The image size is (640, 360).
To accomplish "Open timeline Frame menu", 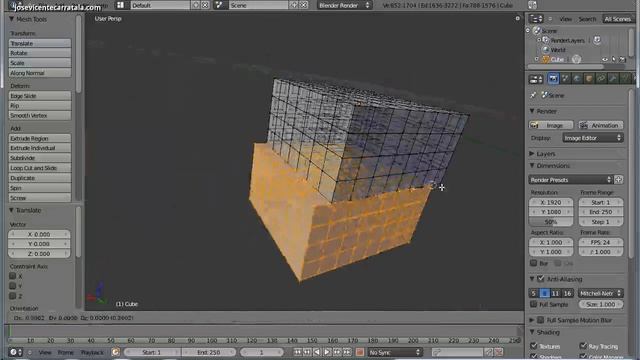I will (x=65, y=352).
